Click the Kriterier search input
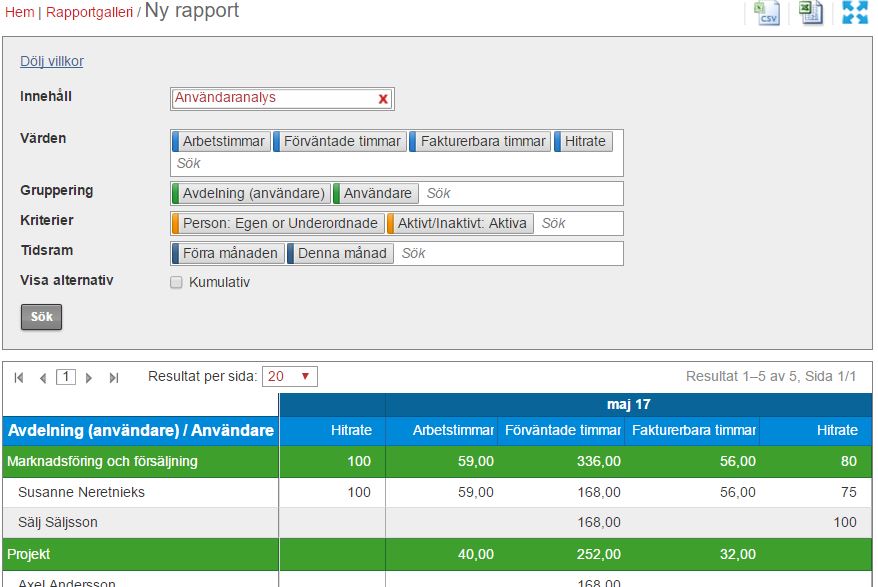 (578, 223)
